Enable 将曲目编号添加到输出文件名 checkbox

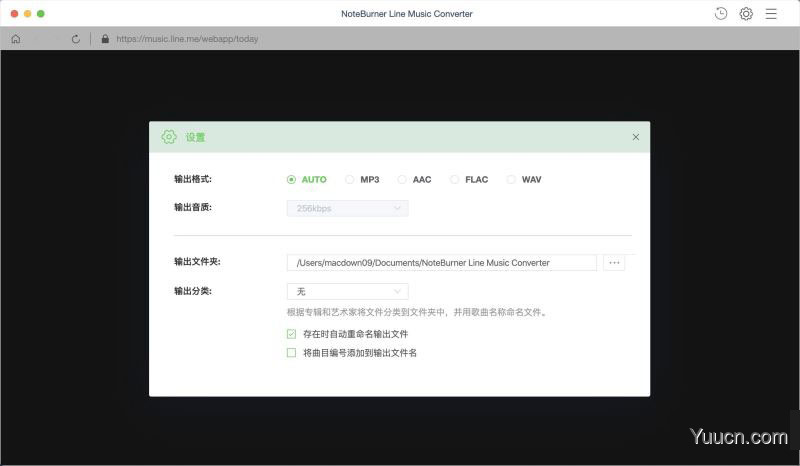coord(291,353)
